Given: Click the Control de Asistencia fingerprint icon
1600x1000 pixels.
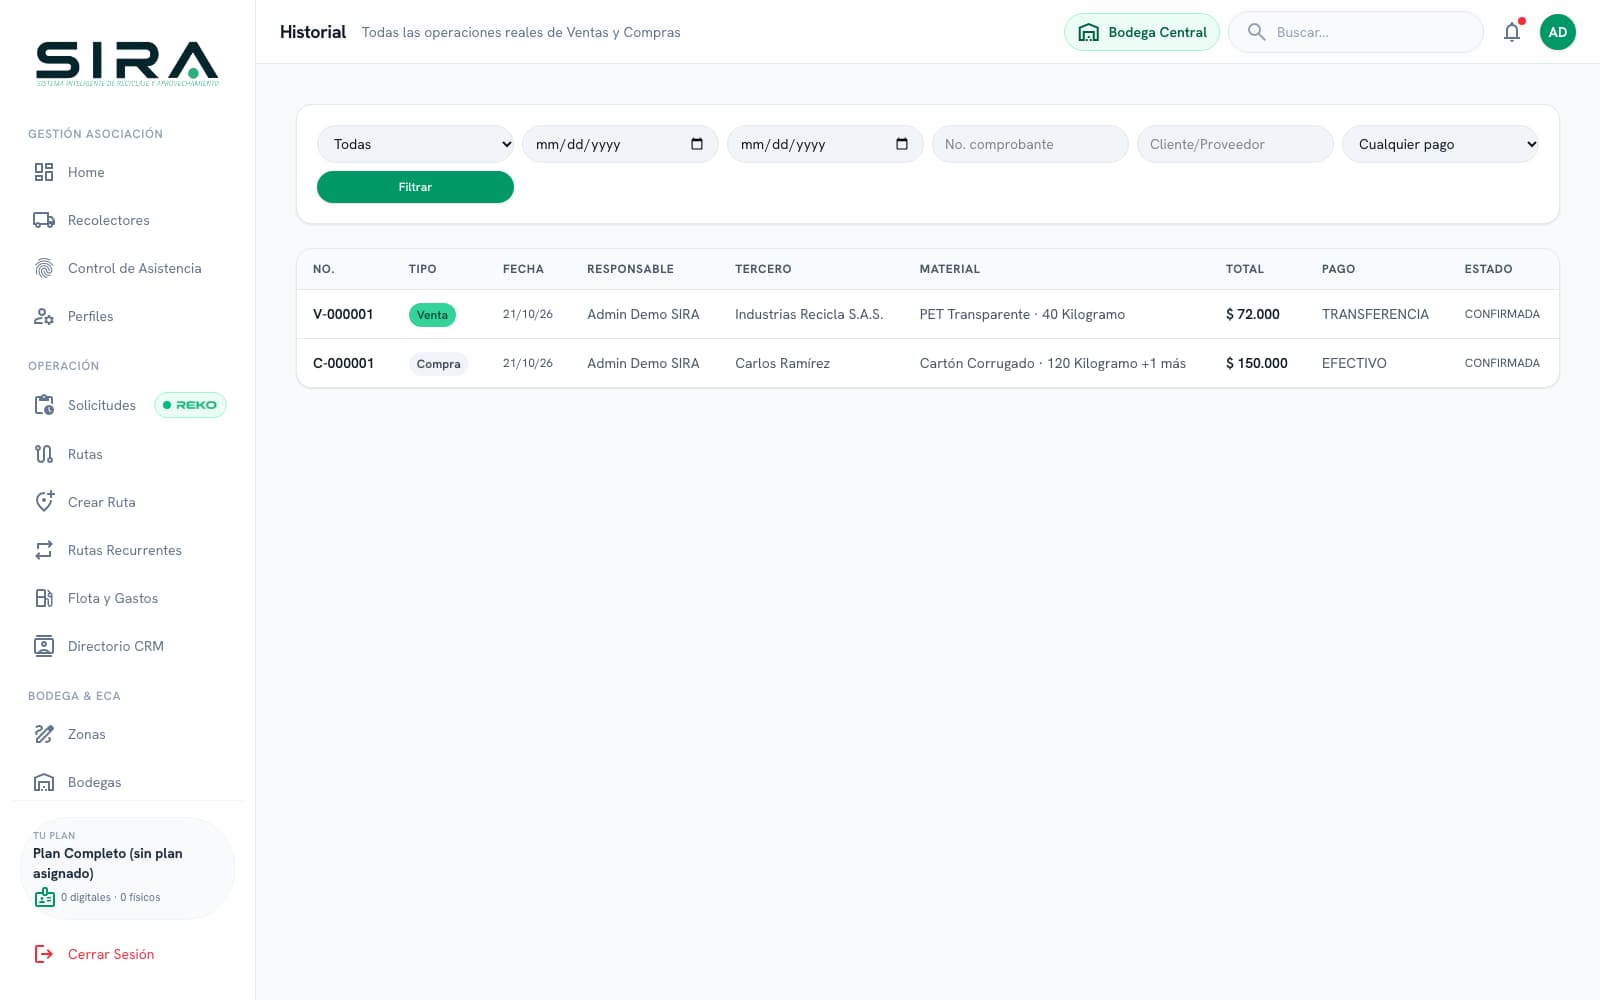Looking at the screenshot, I should (x=44, y=268).
